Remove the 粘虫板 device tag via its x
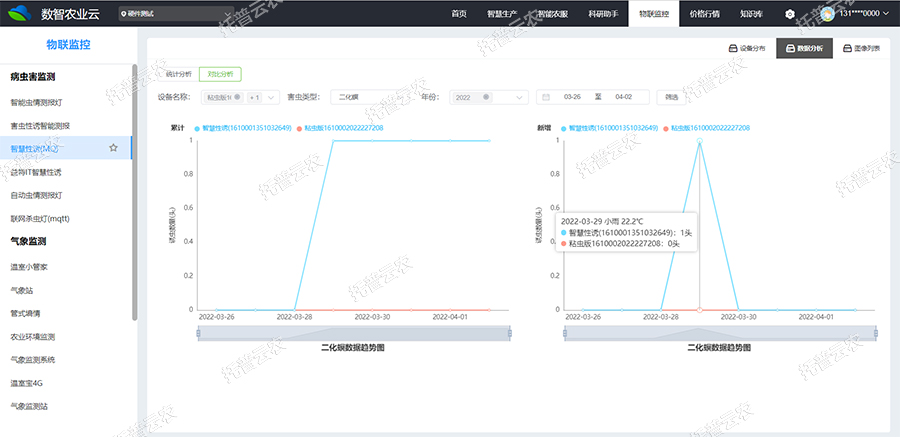Image resolution: width=900 pixels, height=437 pixels. tap(237, 97)
